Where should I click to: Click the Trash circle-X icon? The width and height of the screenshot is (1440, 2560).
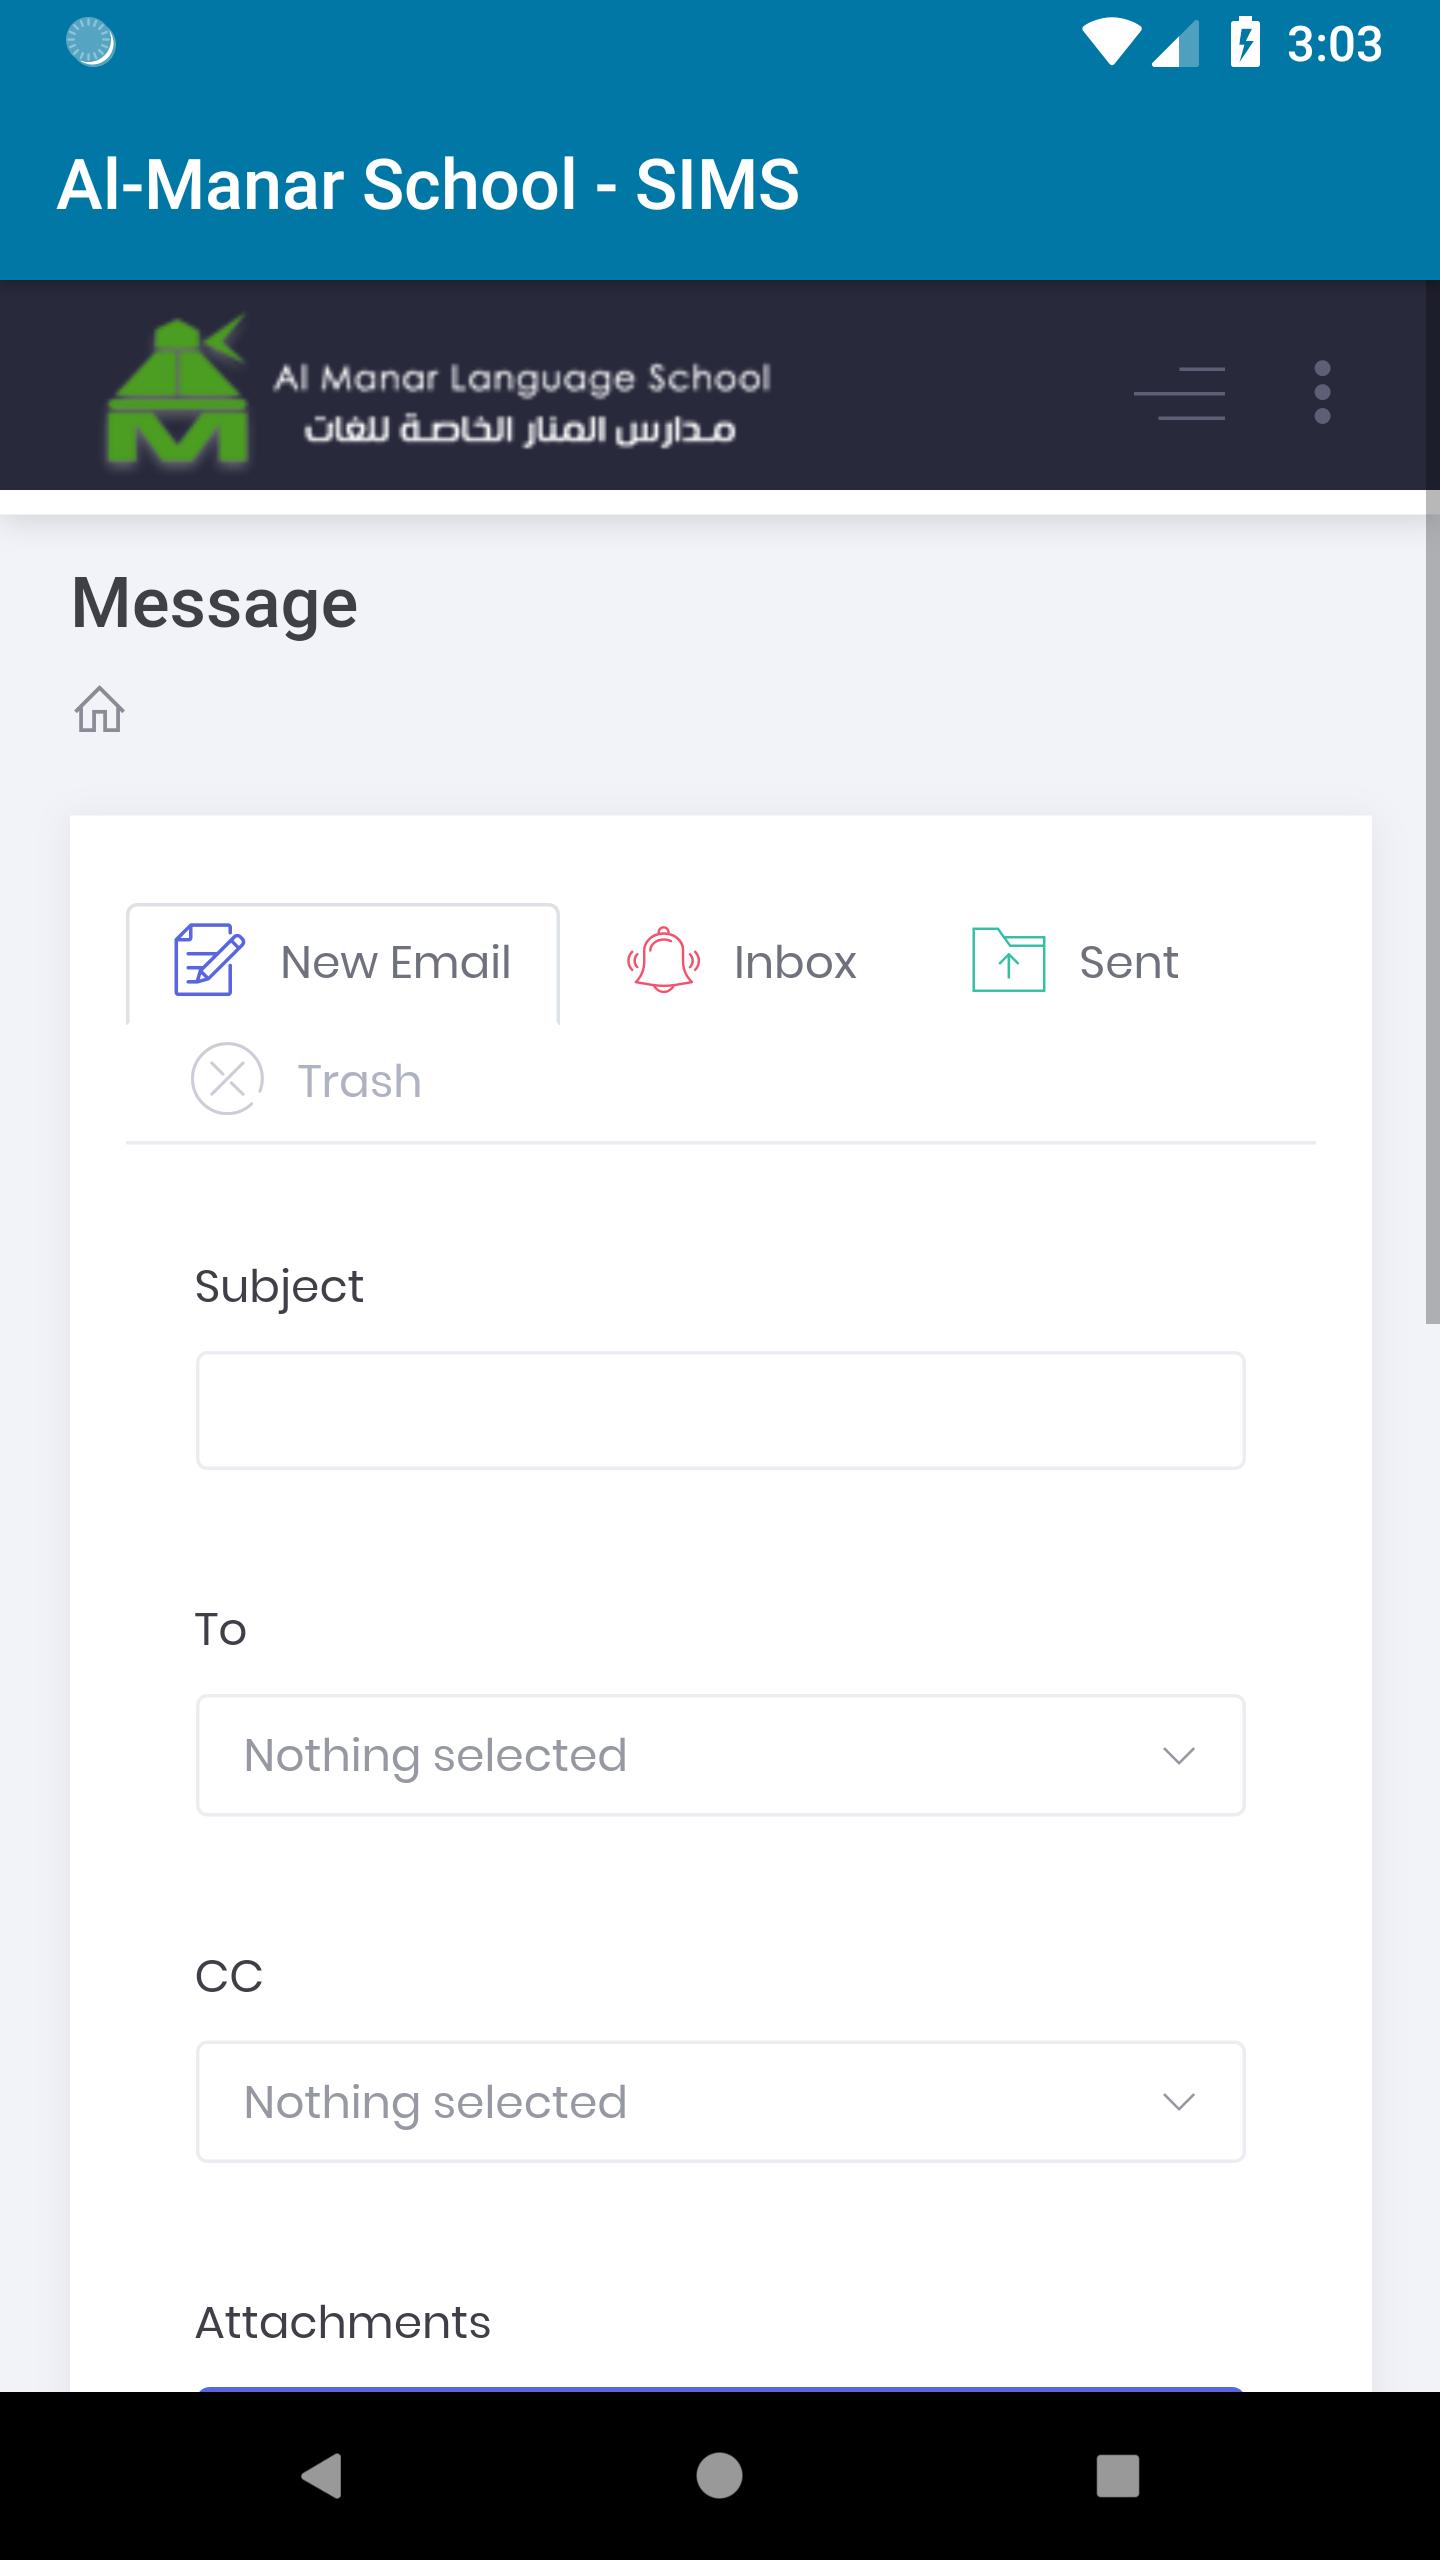pos(227,1078)
